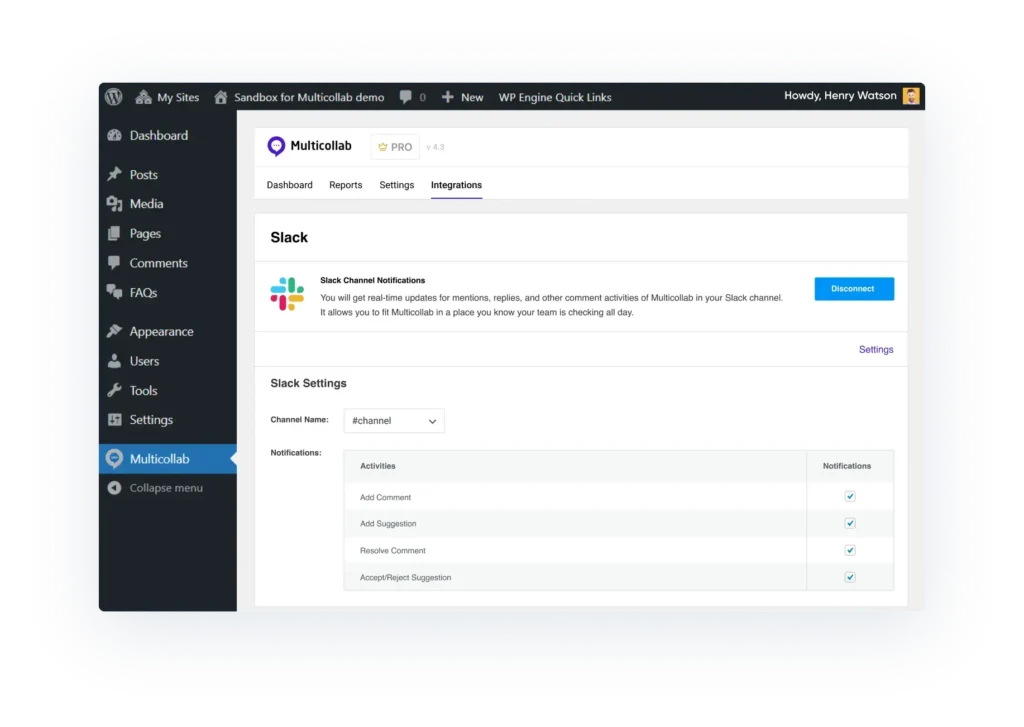This screenshot has height=727, width=1024.
Task: Click Comments label in sidebar
Action: 159,263
